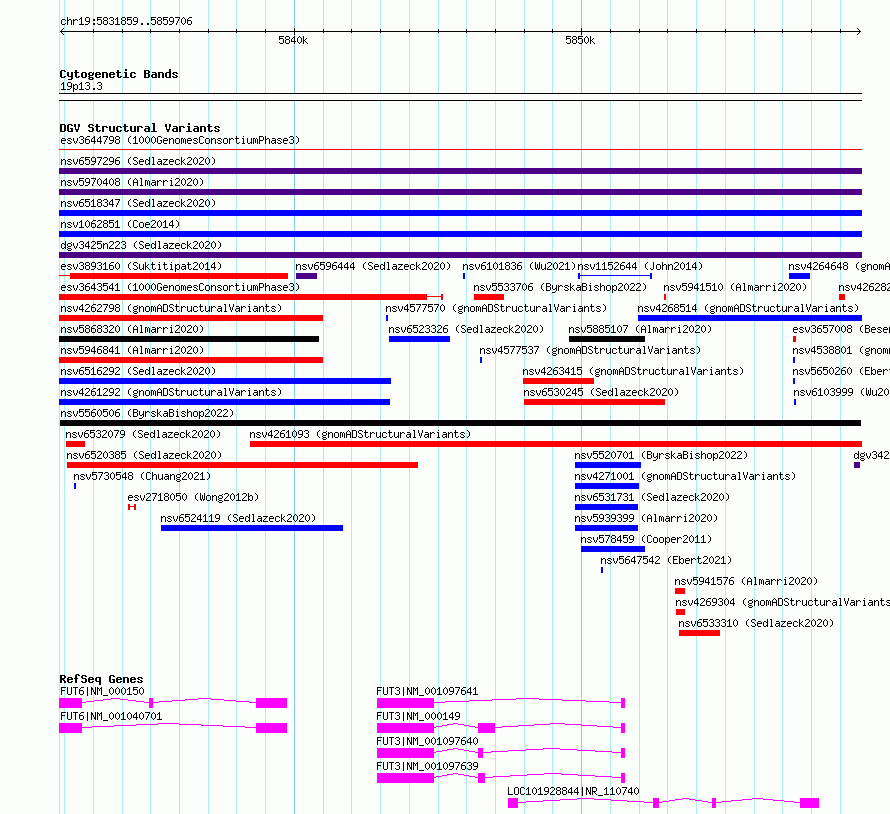Click the blue nsv4264648 variant bar
Viewport: 890px width, 814px height.
[x=799, y=276]
